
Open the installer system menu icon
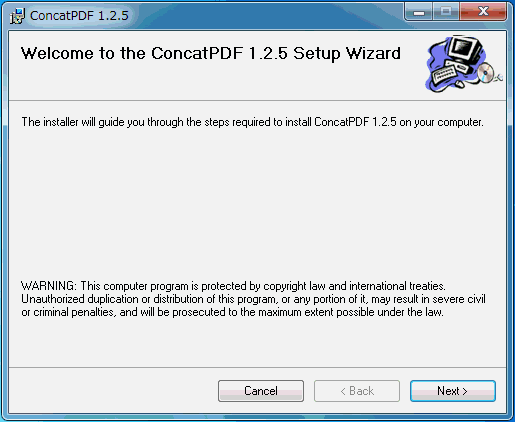click(x=17, y=16)
